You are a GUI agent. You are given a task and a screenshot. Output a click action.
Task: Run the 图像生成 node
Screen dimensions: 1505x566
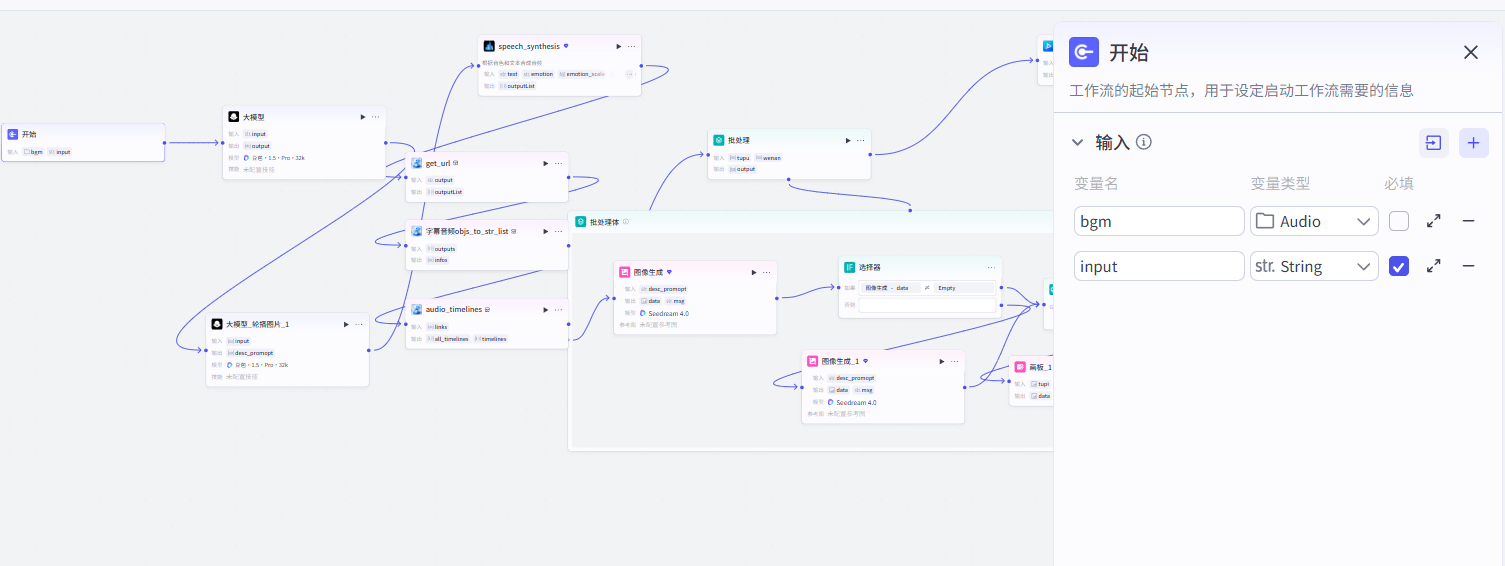click(x=754, y=272)
